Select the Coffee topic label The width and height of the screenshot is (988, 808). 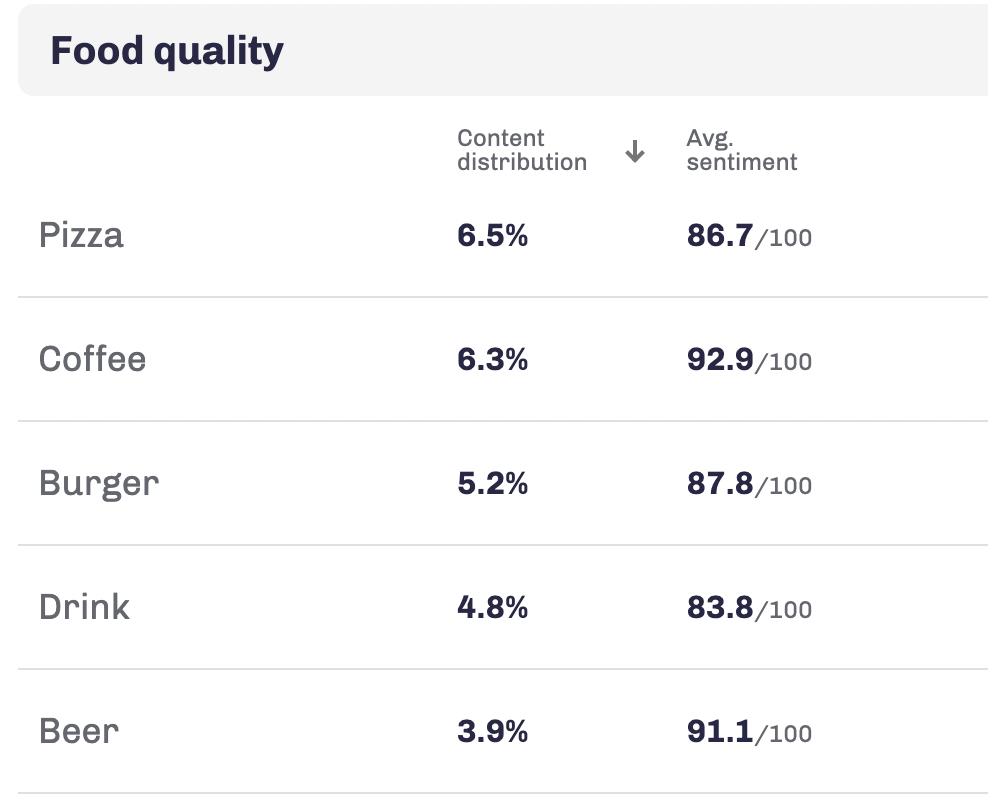[92, 360]
